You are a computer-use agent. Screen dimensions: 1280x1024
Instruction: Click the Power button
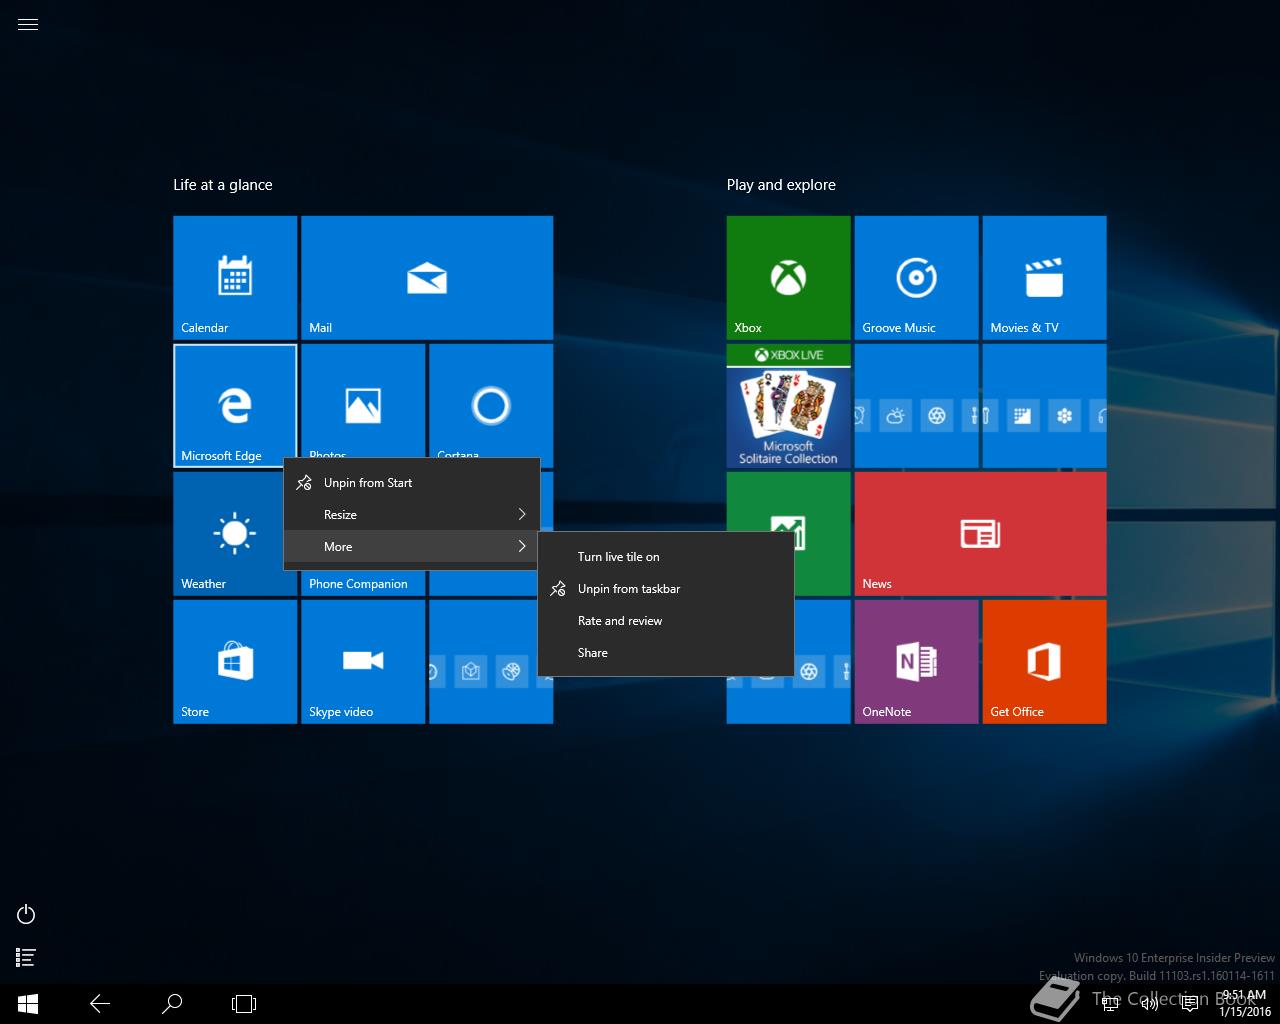click(x=27, y=914)
